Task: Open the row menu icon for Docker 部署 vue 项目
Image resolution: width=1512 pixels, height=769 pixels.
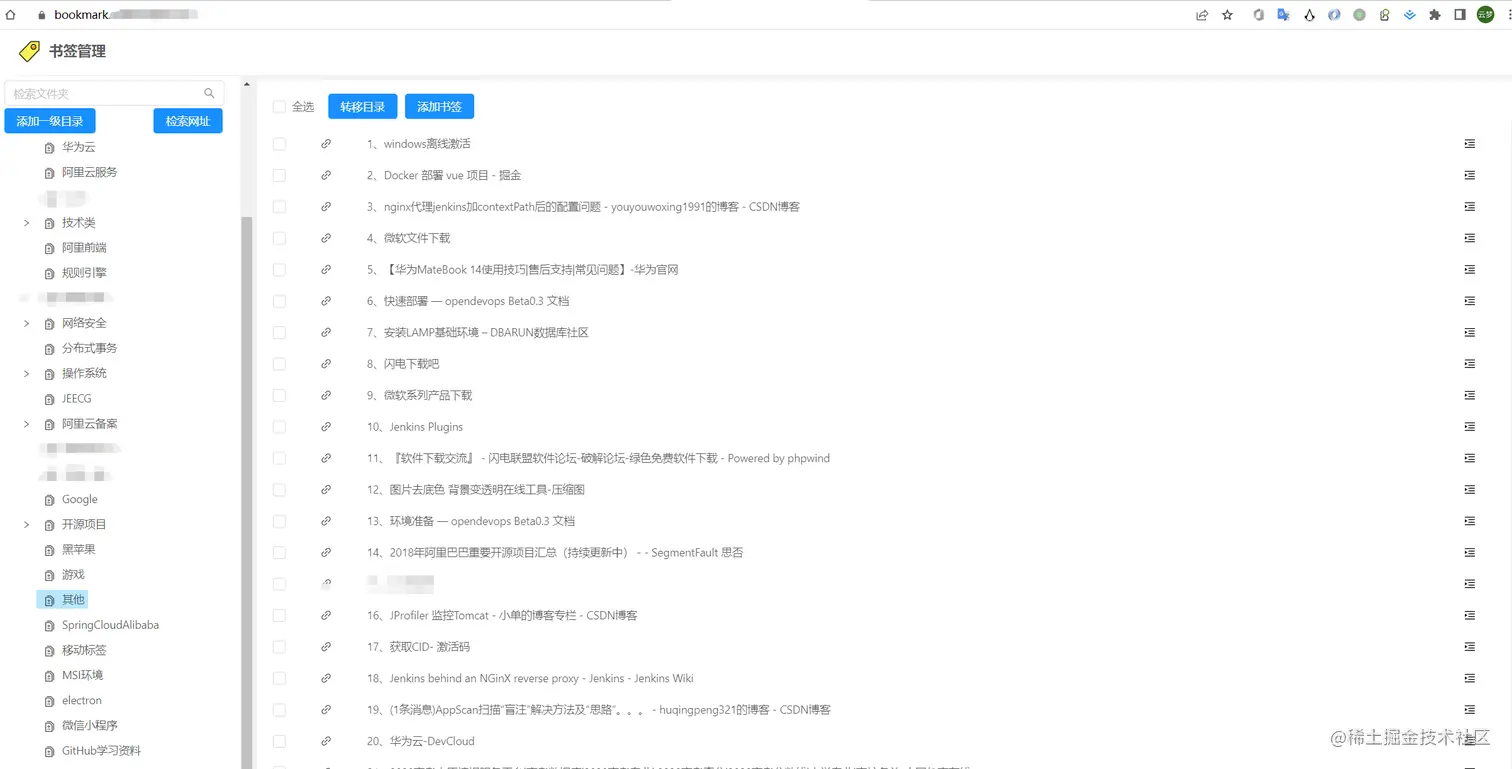Action: (x=1469, y=175)
